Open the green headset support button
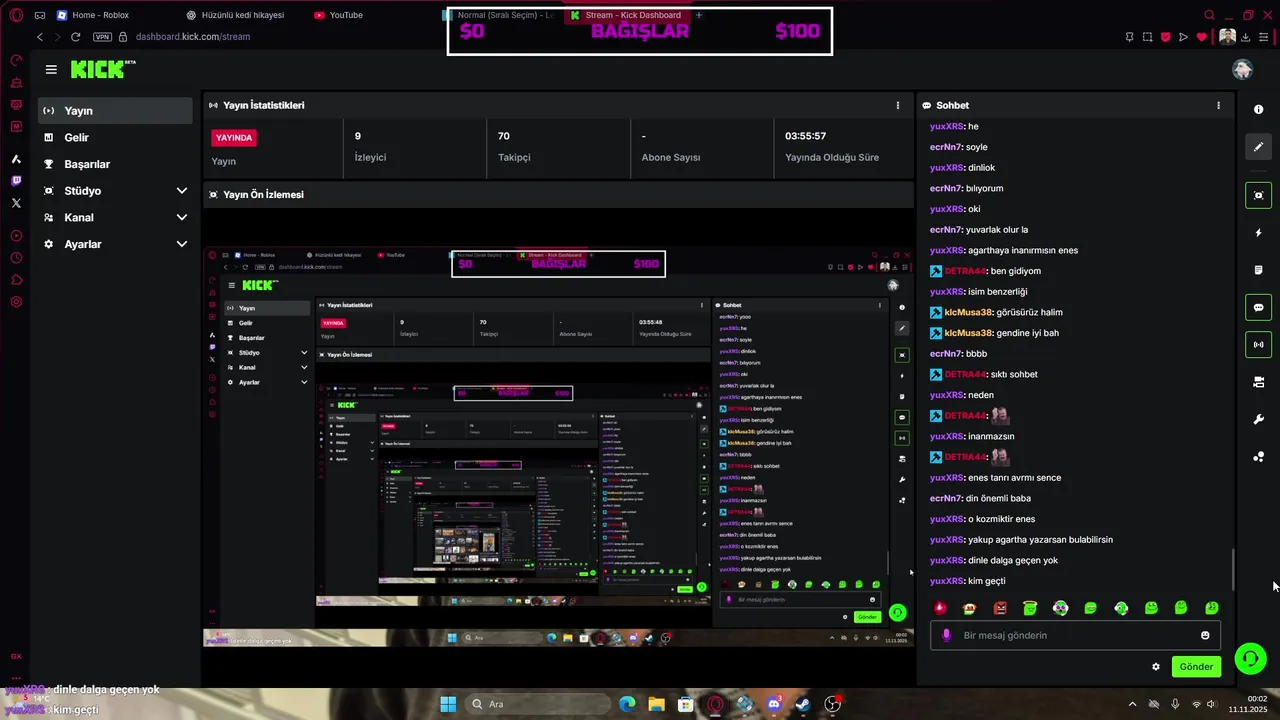 point(1250,657)
